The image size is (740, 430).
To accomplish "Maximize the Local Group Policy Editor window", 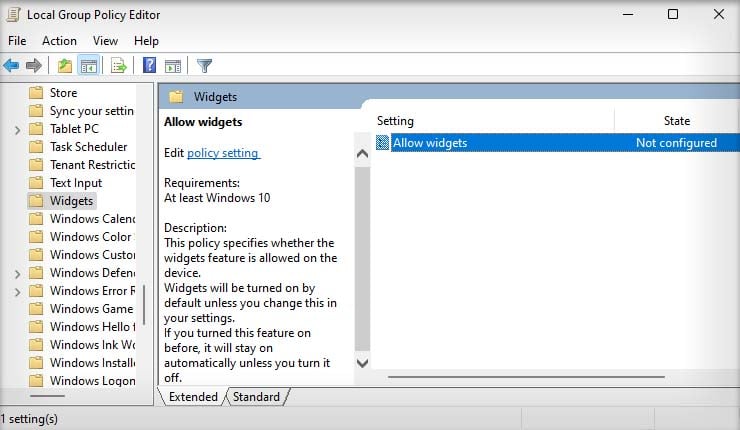I will (673, 14).
